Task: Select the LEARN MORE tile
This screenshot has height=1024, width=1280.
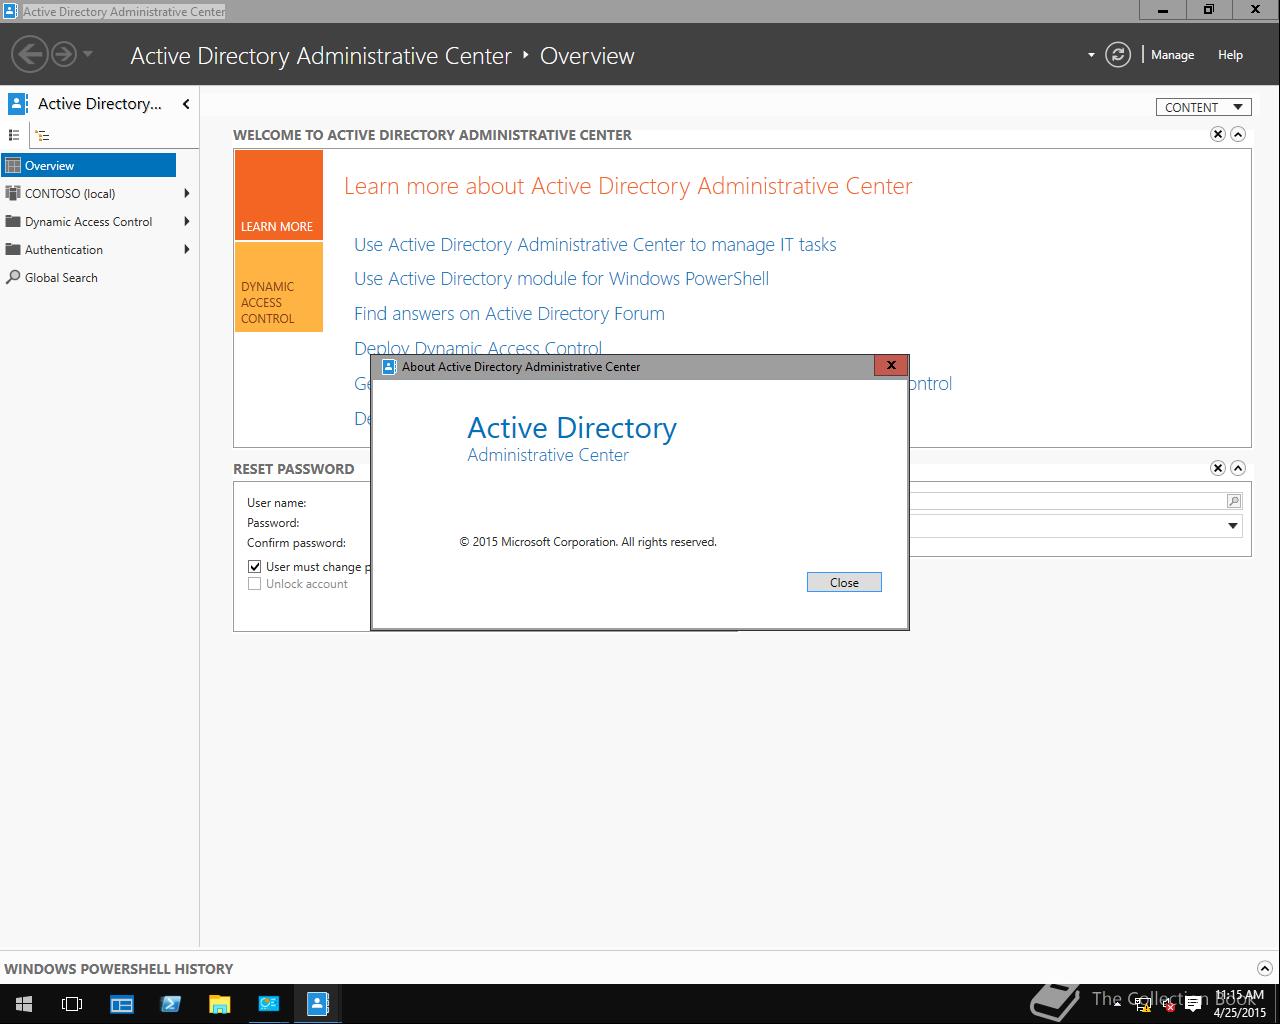Action: [279, 195]
